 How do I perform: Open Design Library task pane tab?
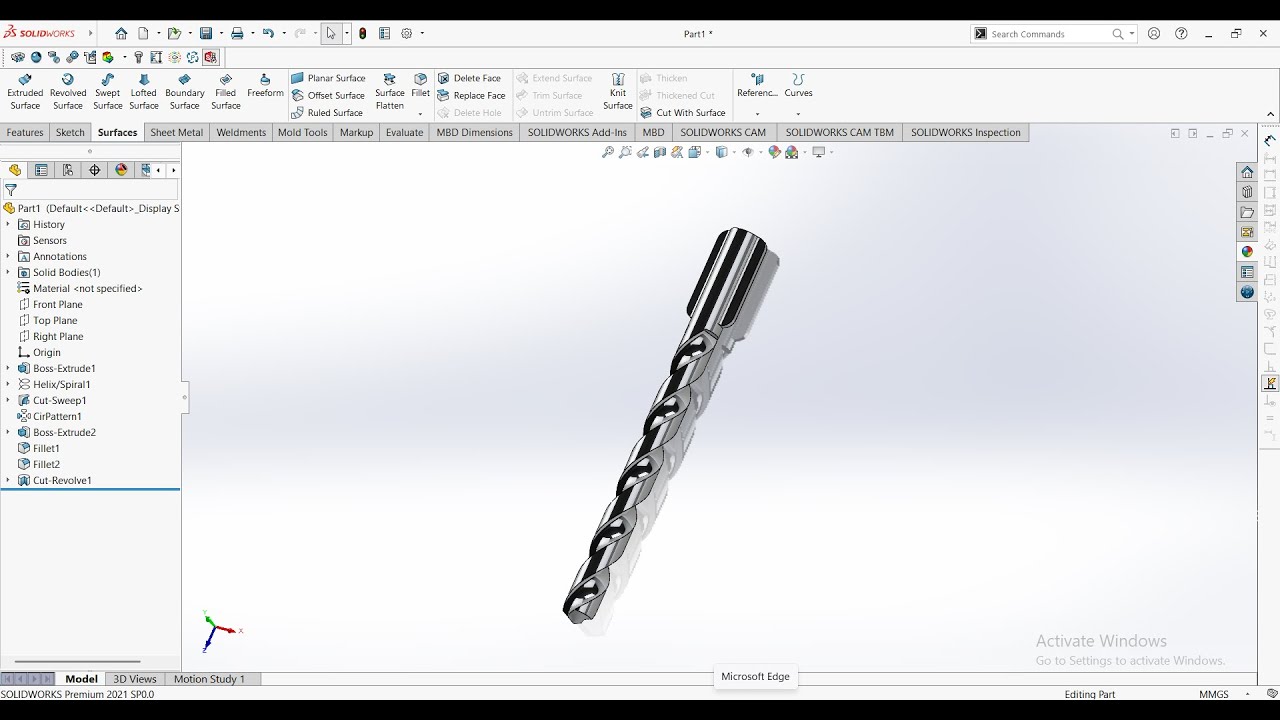point(1247,192)
